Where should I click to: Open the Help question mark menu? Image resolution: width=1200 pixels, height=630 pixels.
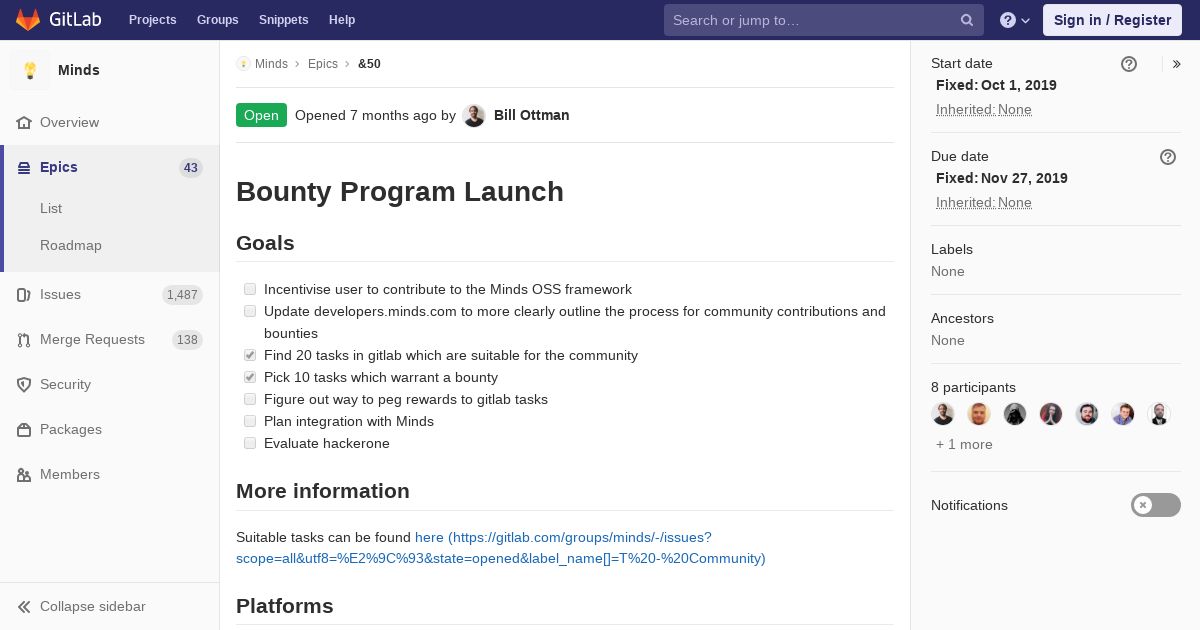click(x=1015, y=20)
